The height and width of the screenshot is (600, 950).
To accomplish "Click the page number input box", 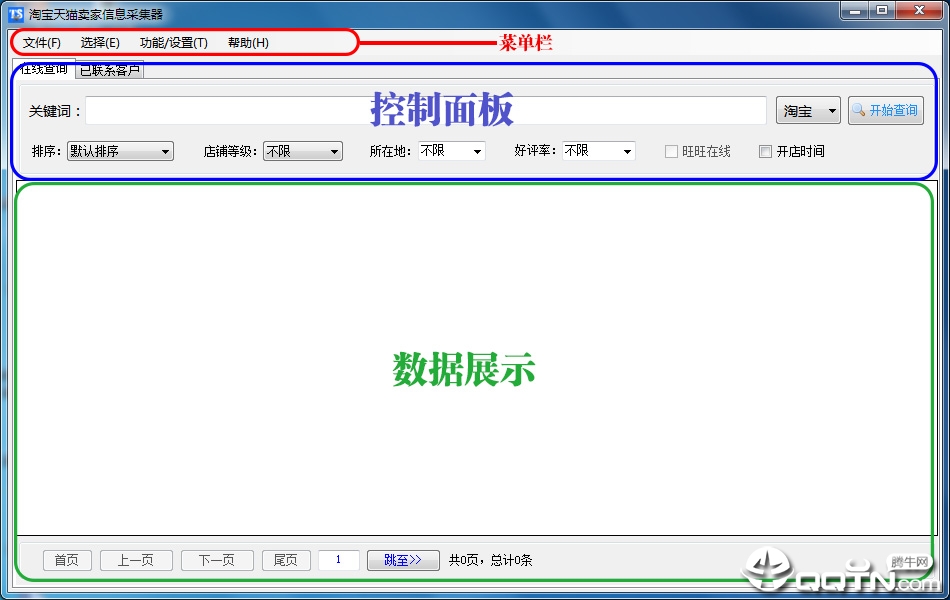I will point(339,560).
